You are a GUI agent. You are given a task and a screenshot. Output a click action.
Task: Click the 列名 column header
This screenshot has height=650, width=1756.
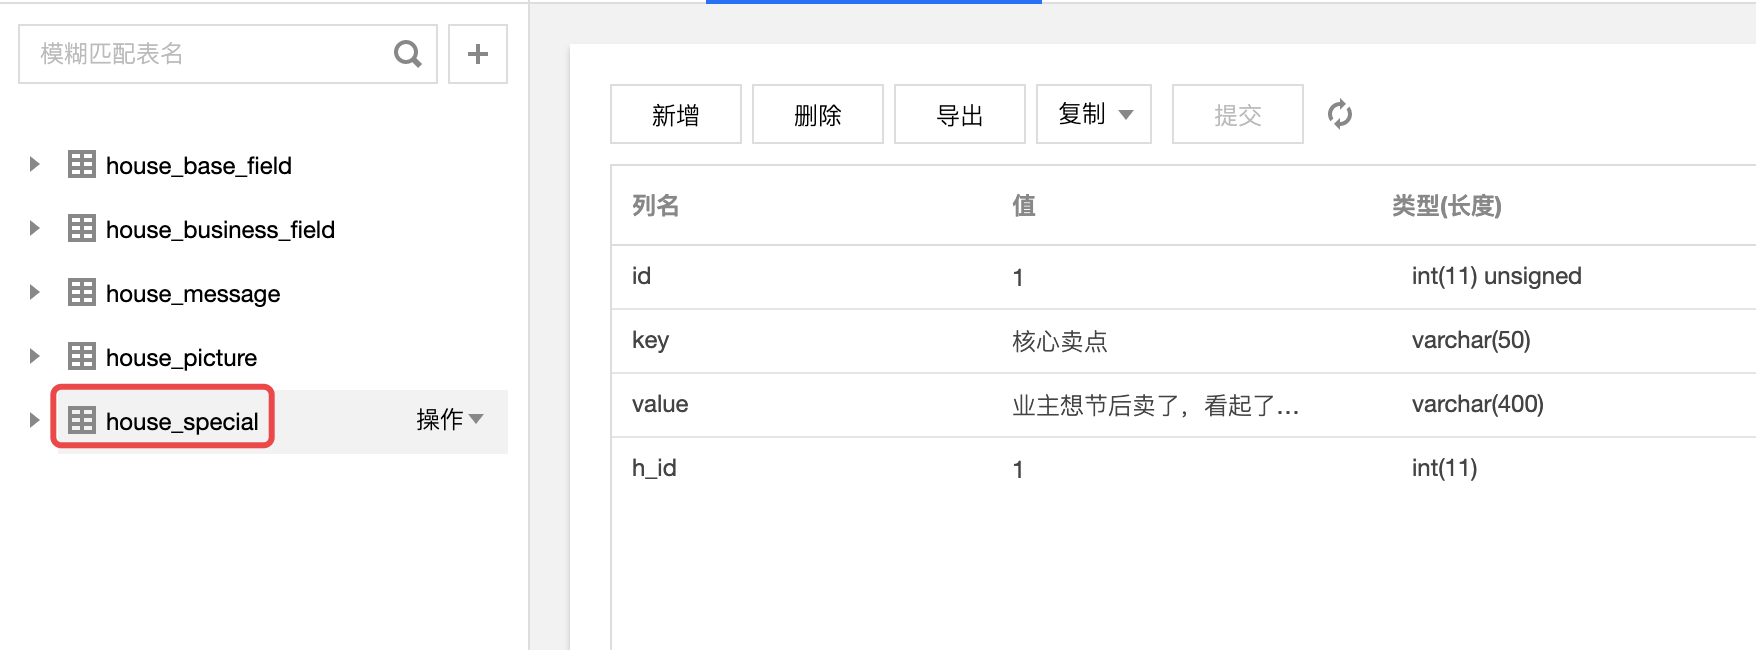pos(656,205)
